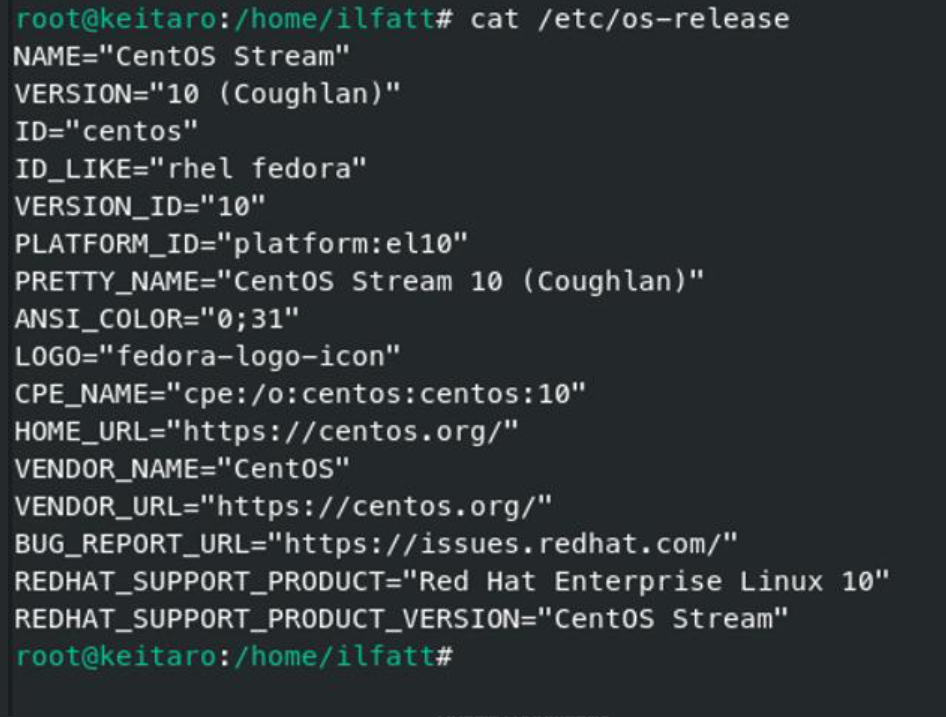Click the VERSION_ID="10" line
This screenshot has width=946, height=717.
(140, 206)
